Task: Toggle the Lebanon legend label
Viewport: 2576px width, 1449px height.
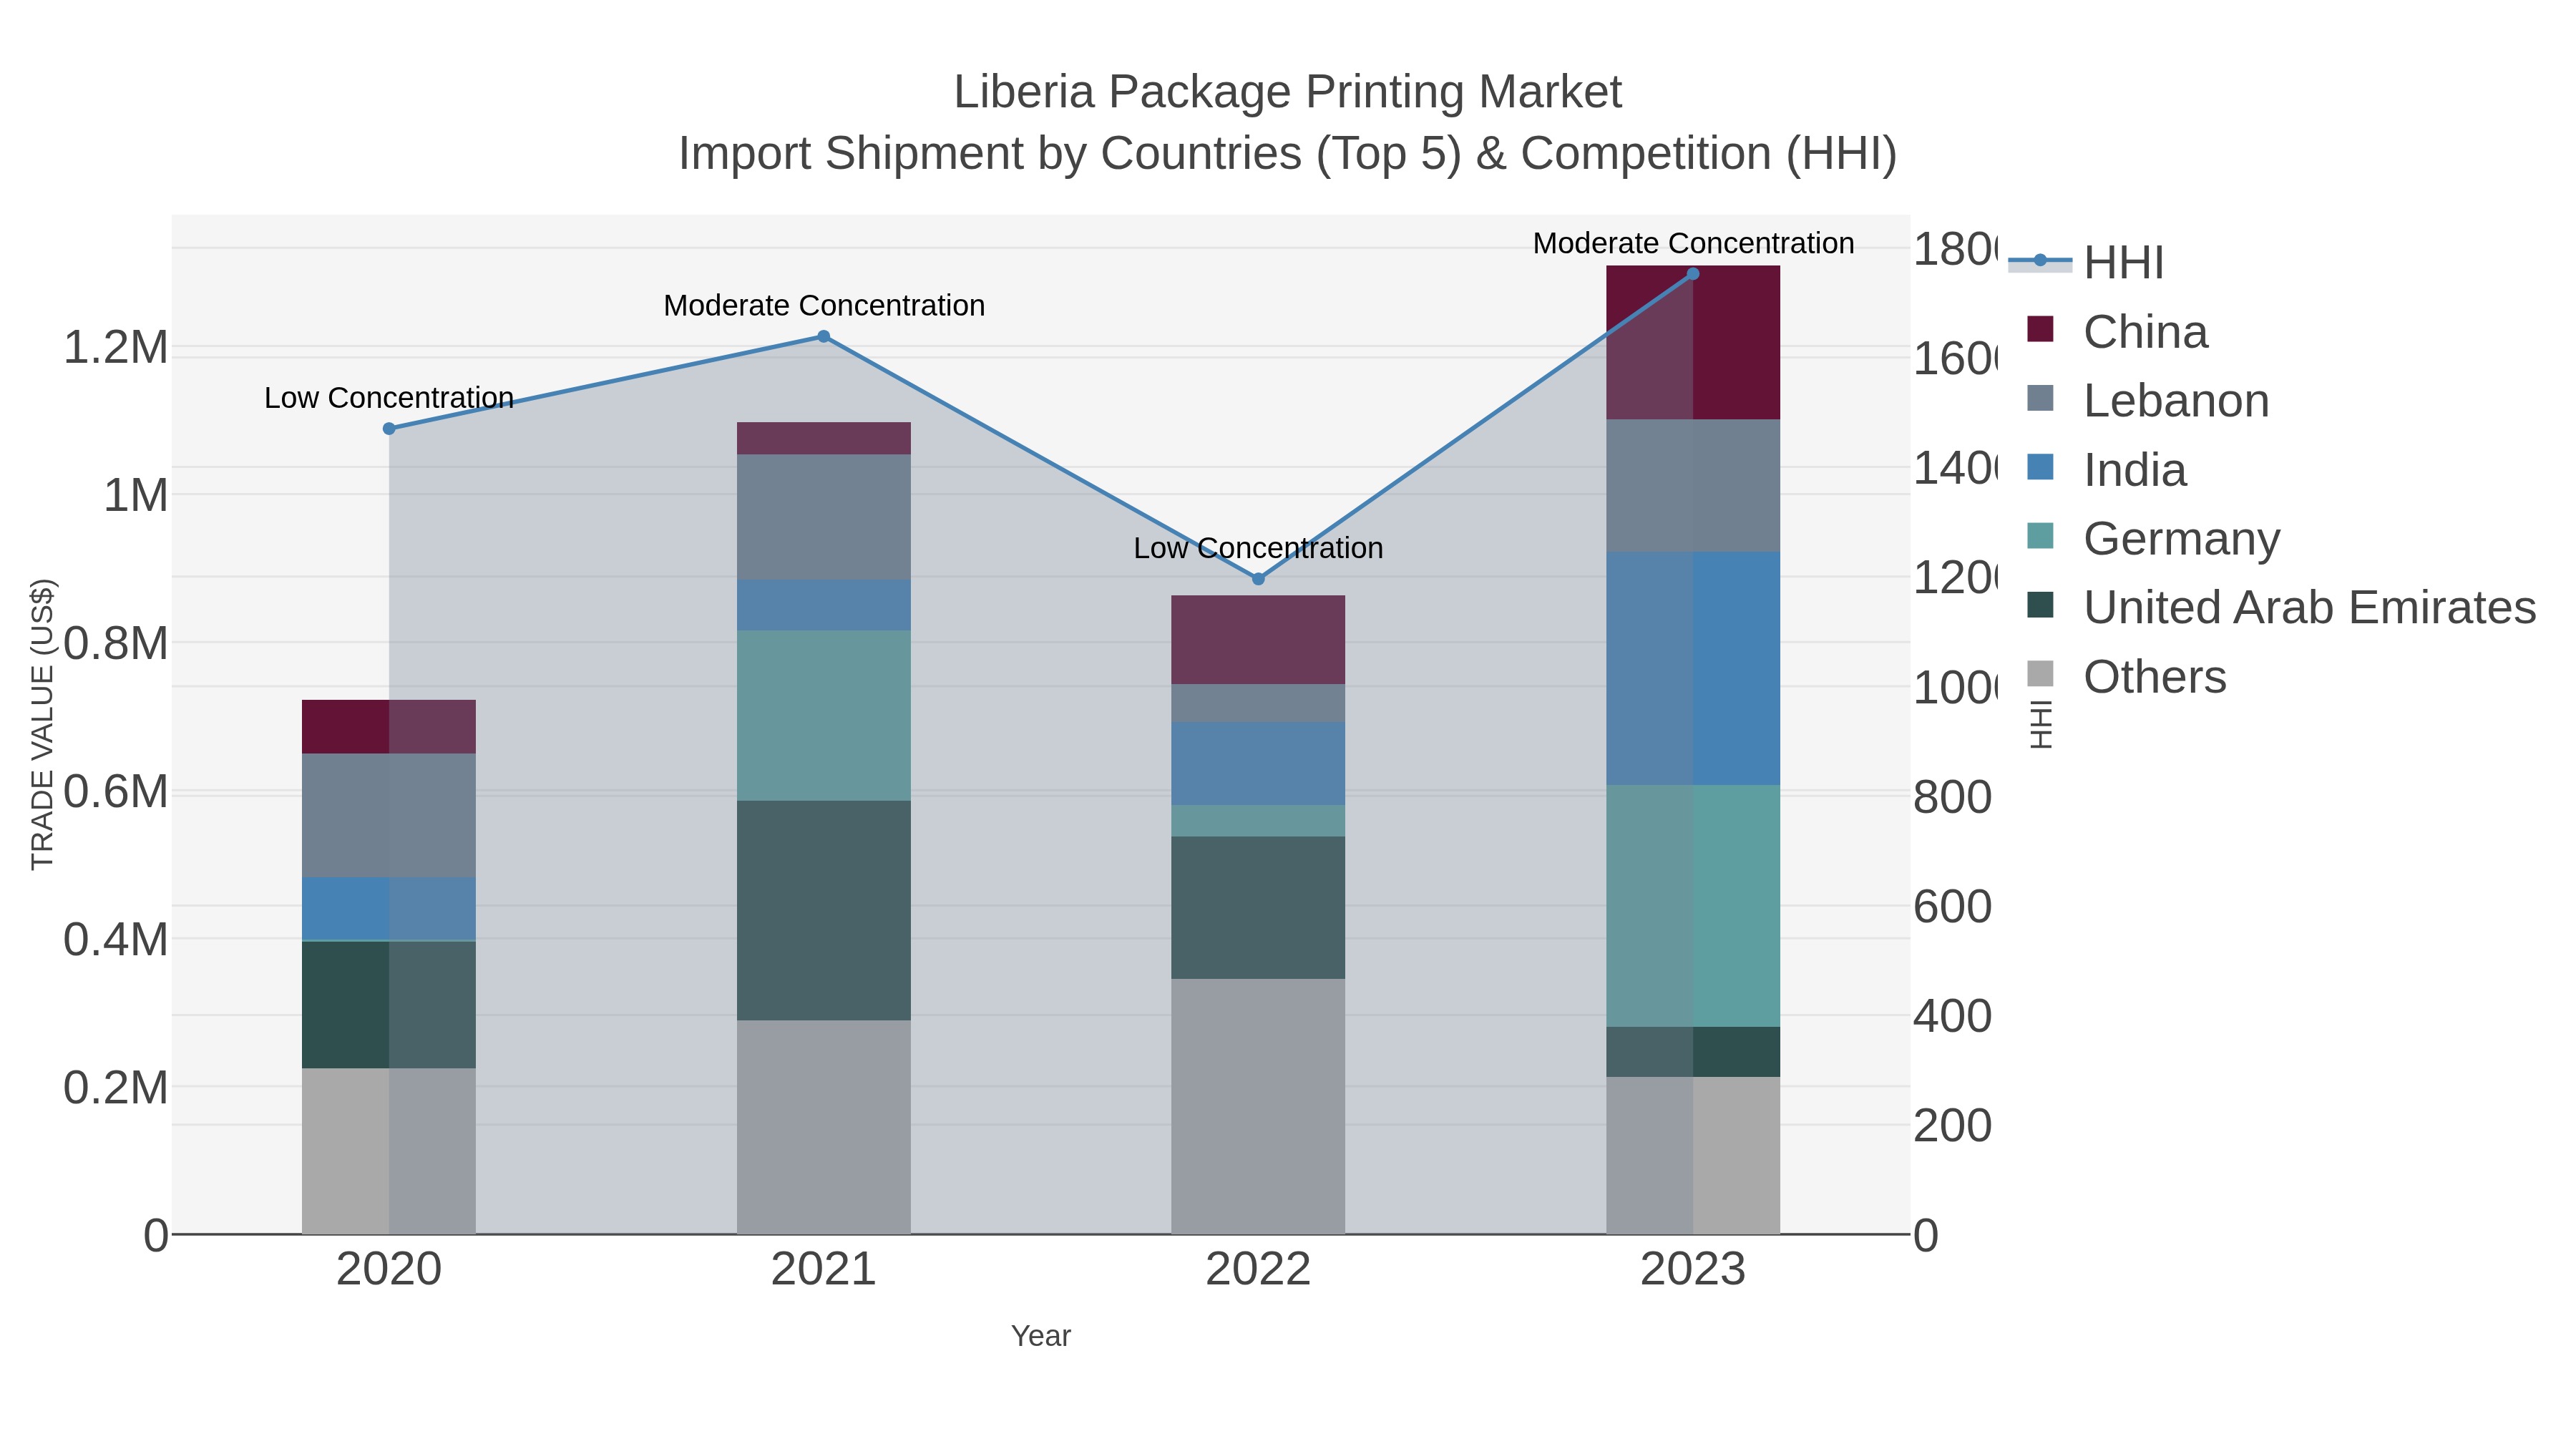Action: pyautogui.click(x=2176, y=401)
